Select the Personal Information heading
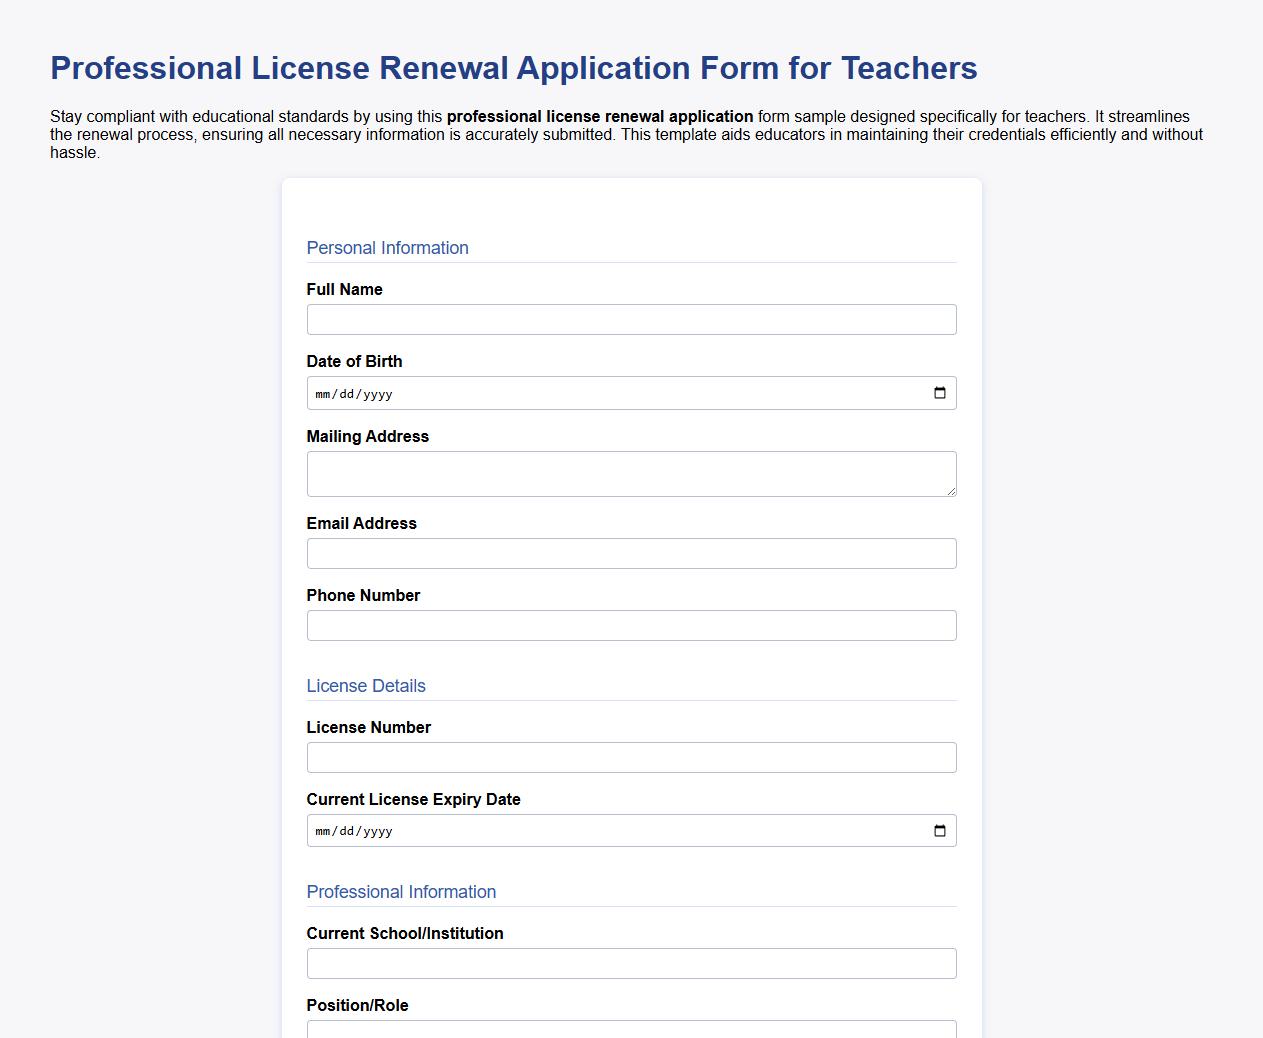The width and height of the screenshot is (1263, 1038). [x=387, y=247]
